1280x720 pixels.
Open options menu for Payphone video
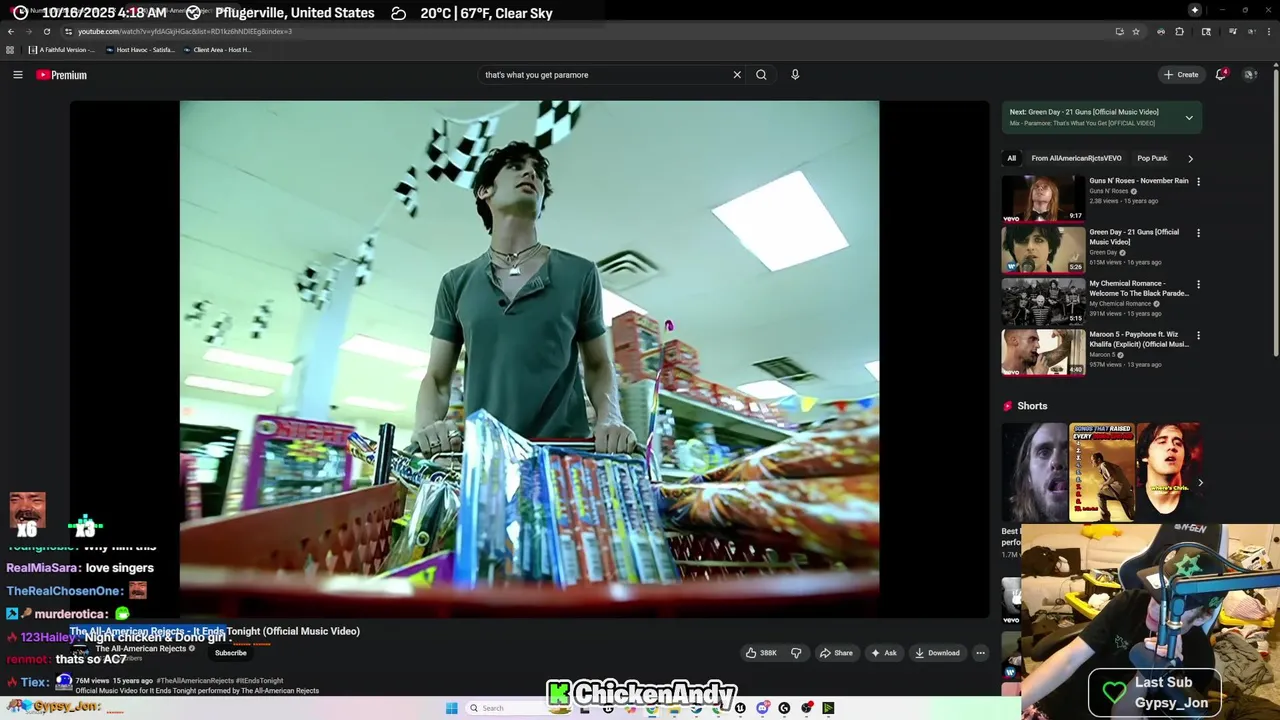1198,335
